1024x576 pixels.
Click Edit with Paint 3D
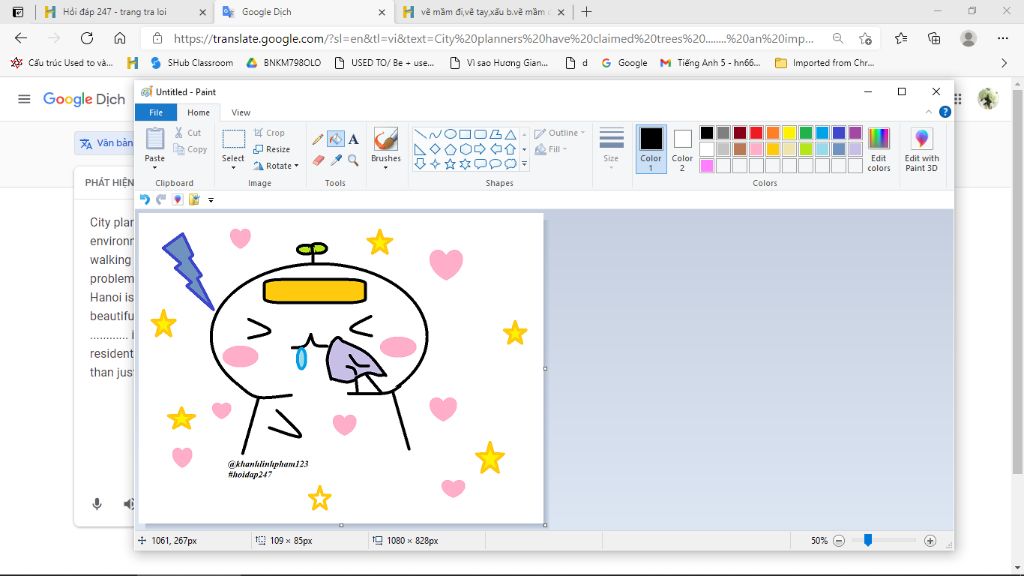921,150
